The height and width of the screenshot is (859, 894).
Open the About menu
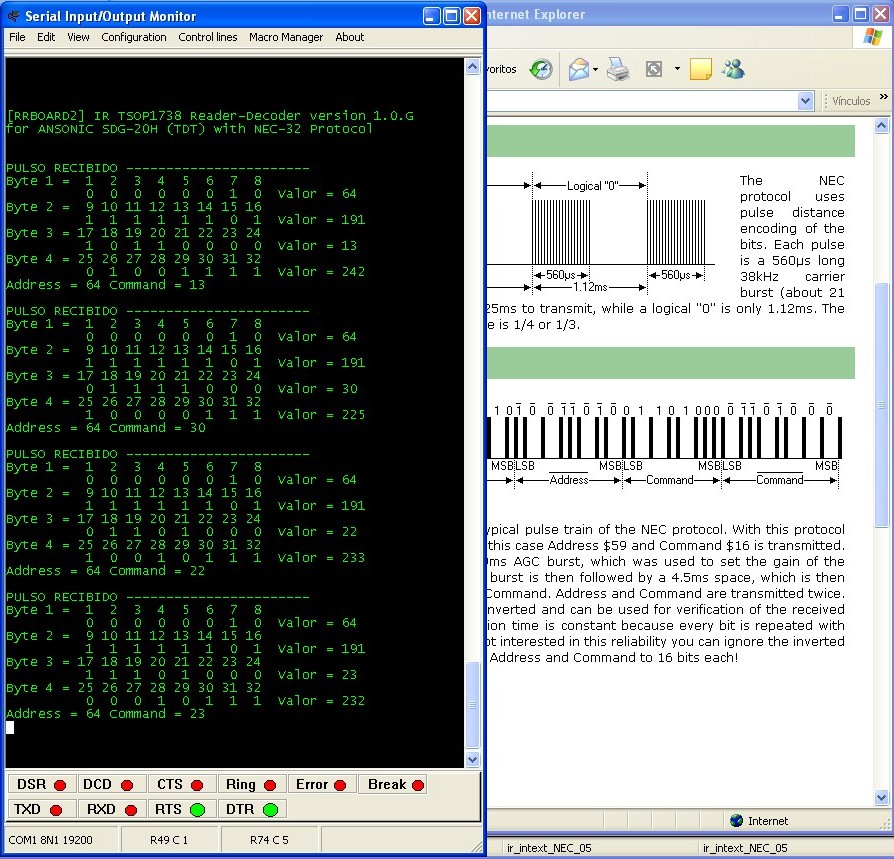[350, 37]
